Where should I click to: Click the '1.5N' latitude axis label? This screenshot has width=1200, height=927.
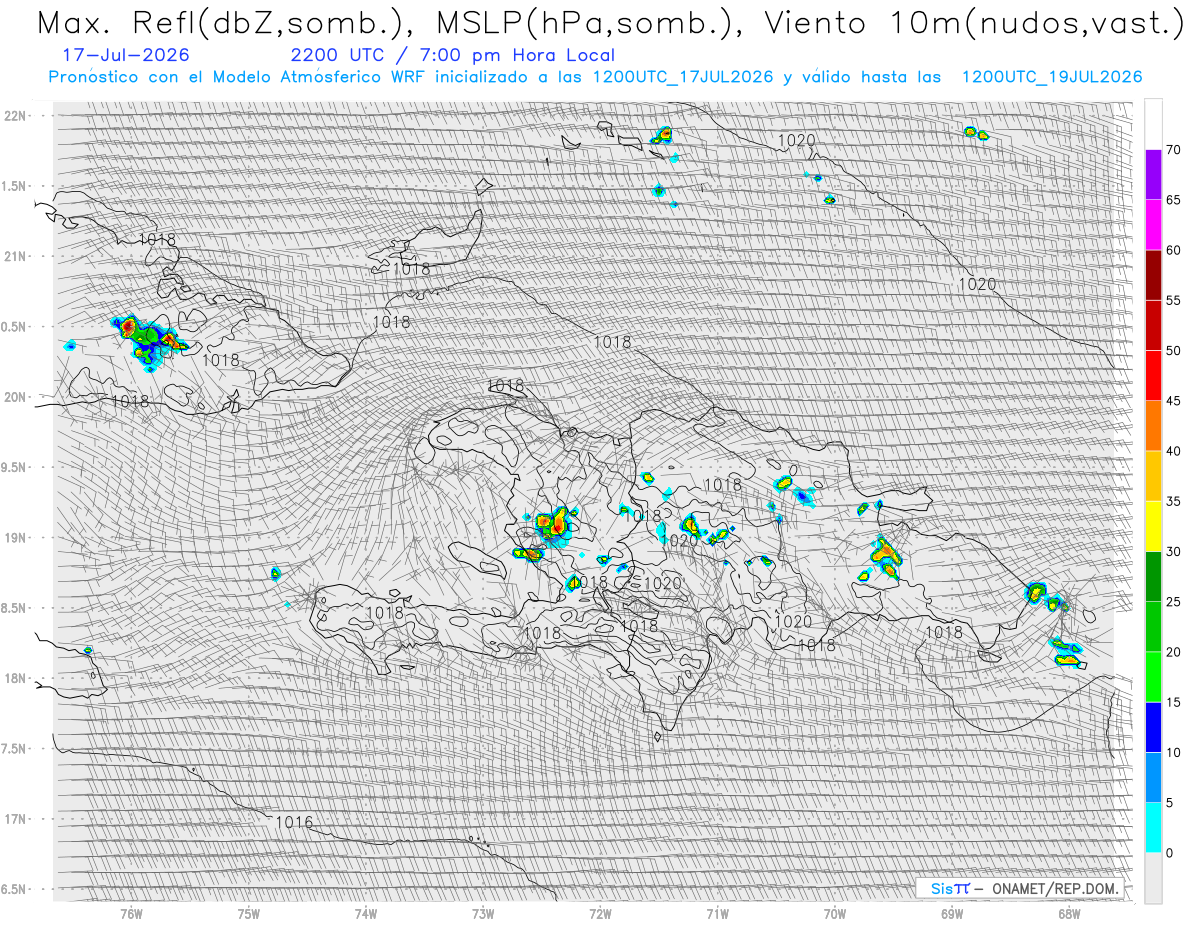coord(15,186)
